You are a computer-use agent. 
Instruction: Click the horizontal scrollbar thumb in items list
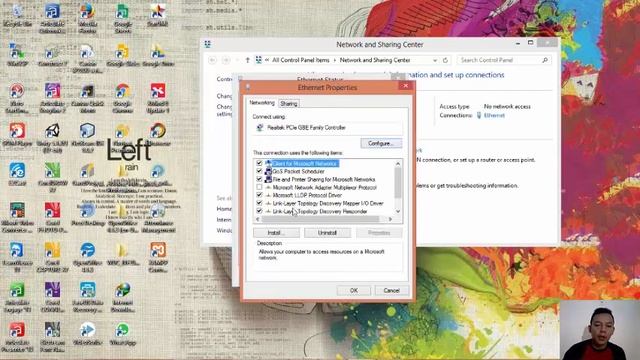tap(320, 219)
